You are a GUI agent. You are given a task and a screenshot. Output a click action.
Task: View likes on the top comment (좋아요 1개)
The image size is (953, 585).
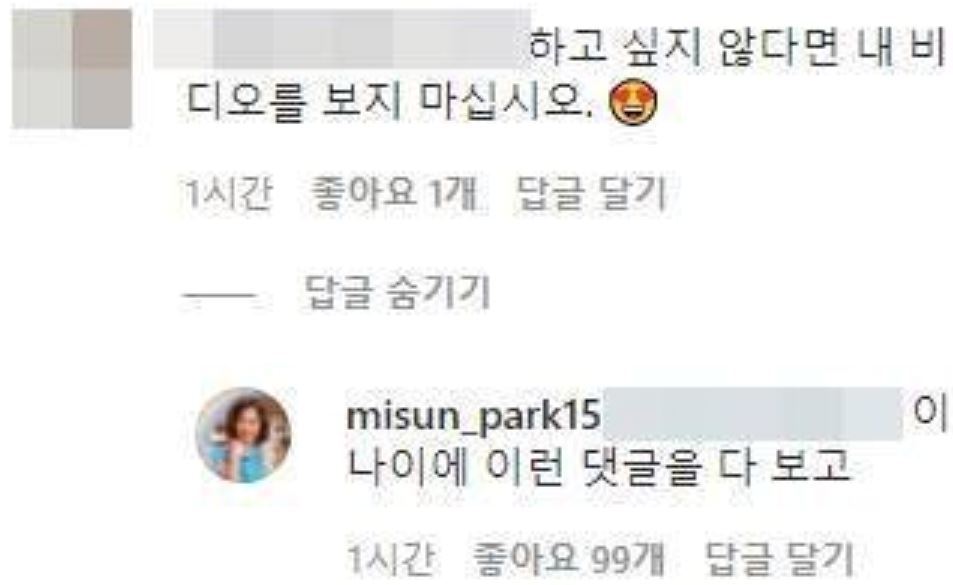pos(394,194)
